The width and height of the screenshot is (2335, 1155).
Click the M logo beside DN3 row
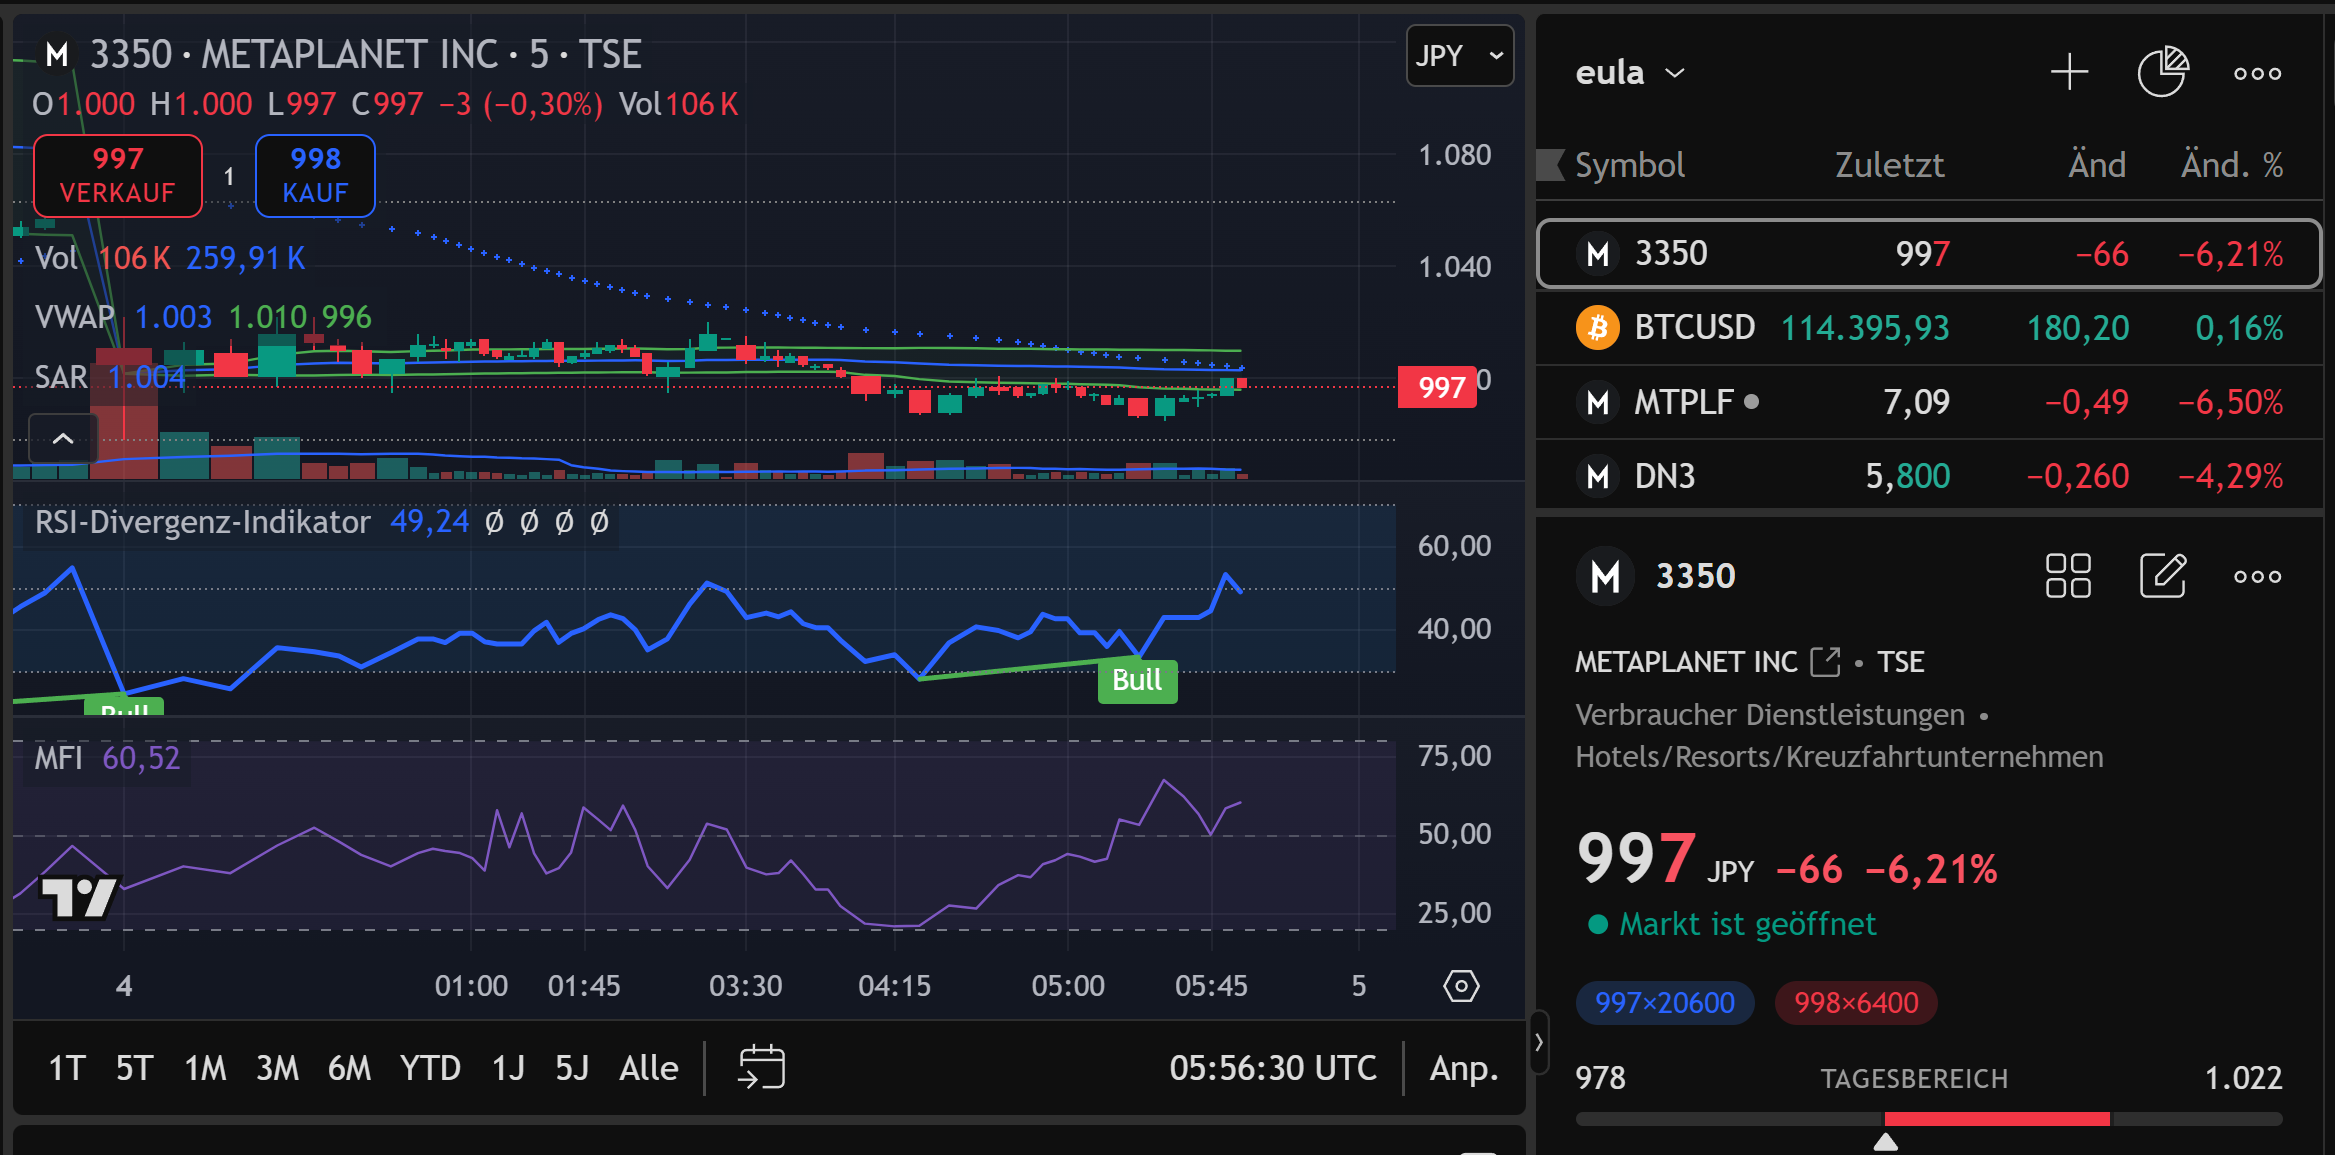[1597, 476]
